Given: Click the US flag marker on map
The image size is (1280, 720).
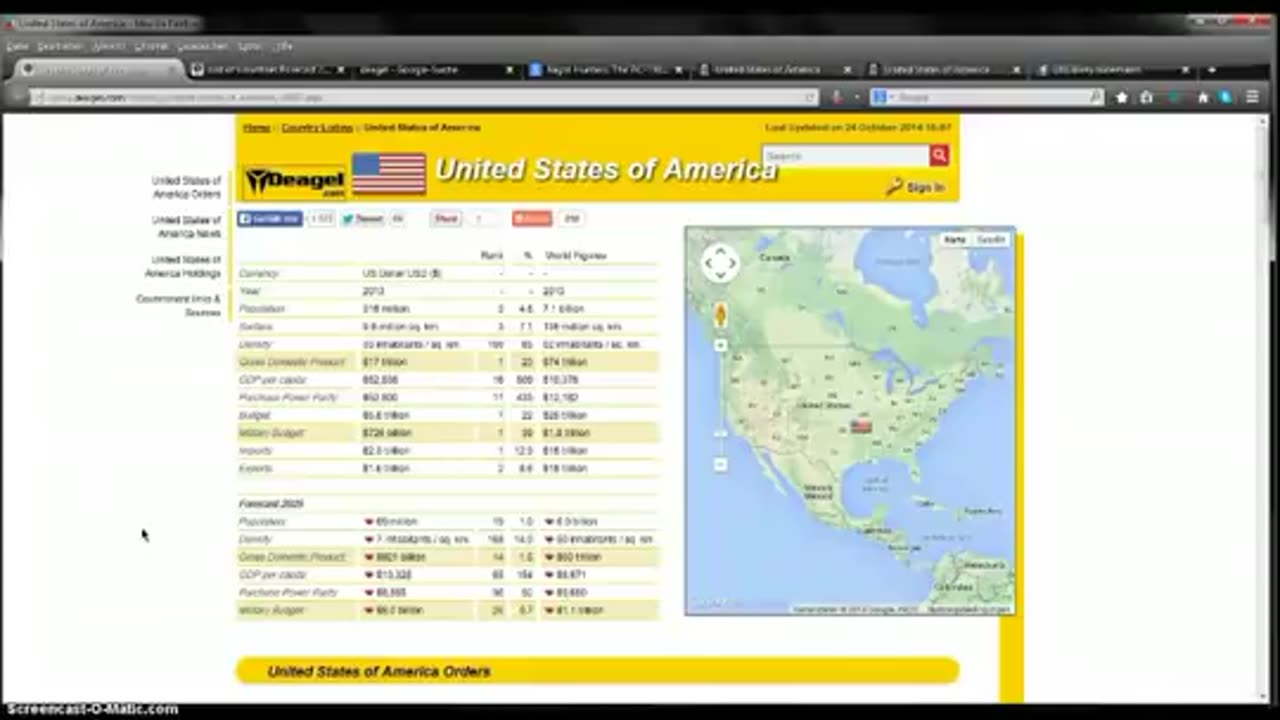Looking at the screenshot, I should tap(861, 426).
